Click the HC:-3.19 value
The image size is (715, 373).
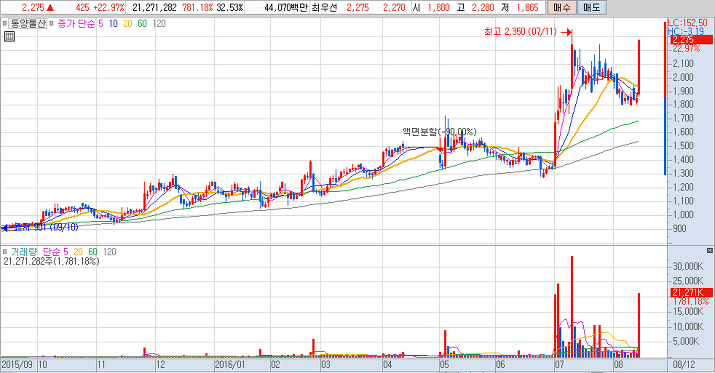tap(686, 31)
